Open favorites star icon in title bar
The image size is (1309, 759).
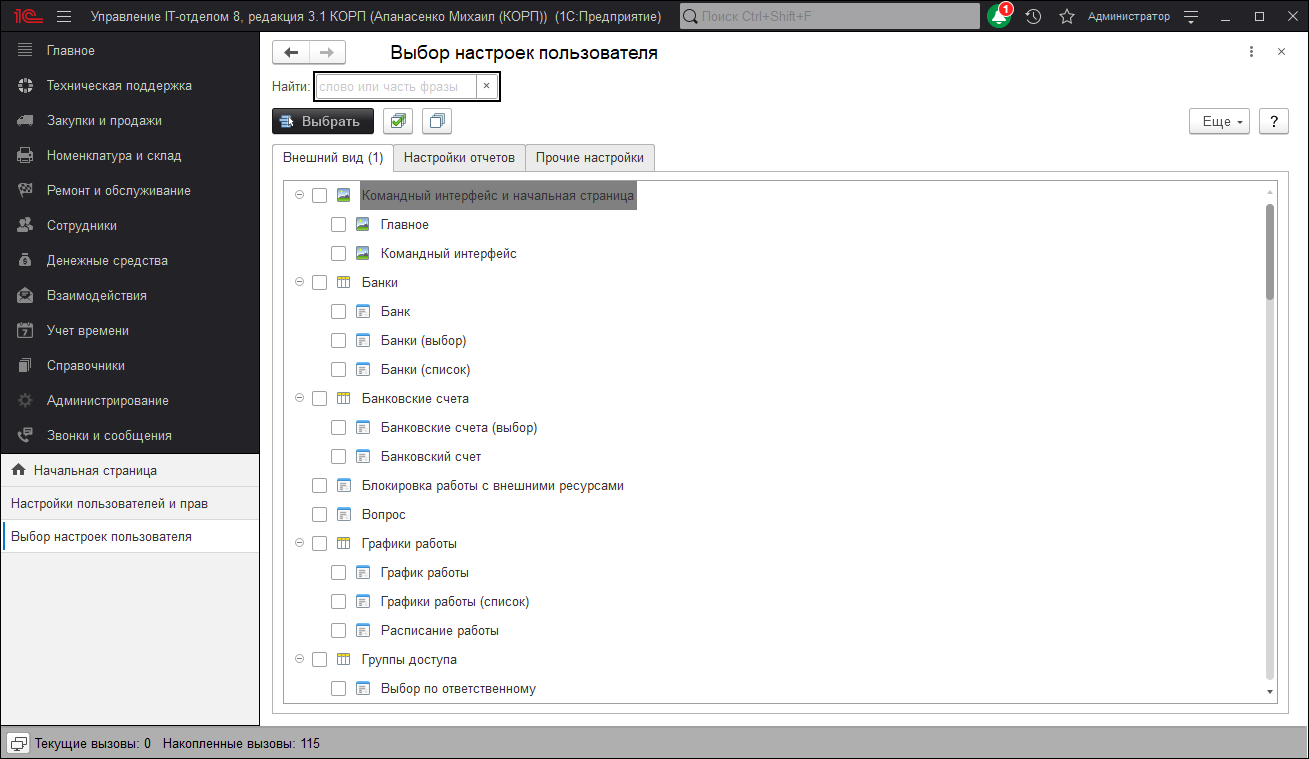(1067, 17)
